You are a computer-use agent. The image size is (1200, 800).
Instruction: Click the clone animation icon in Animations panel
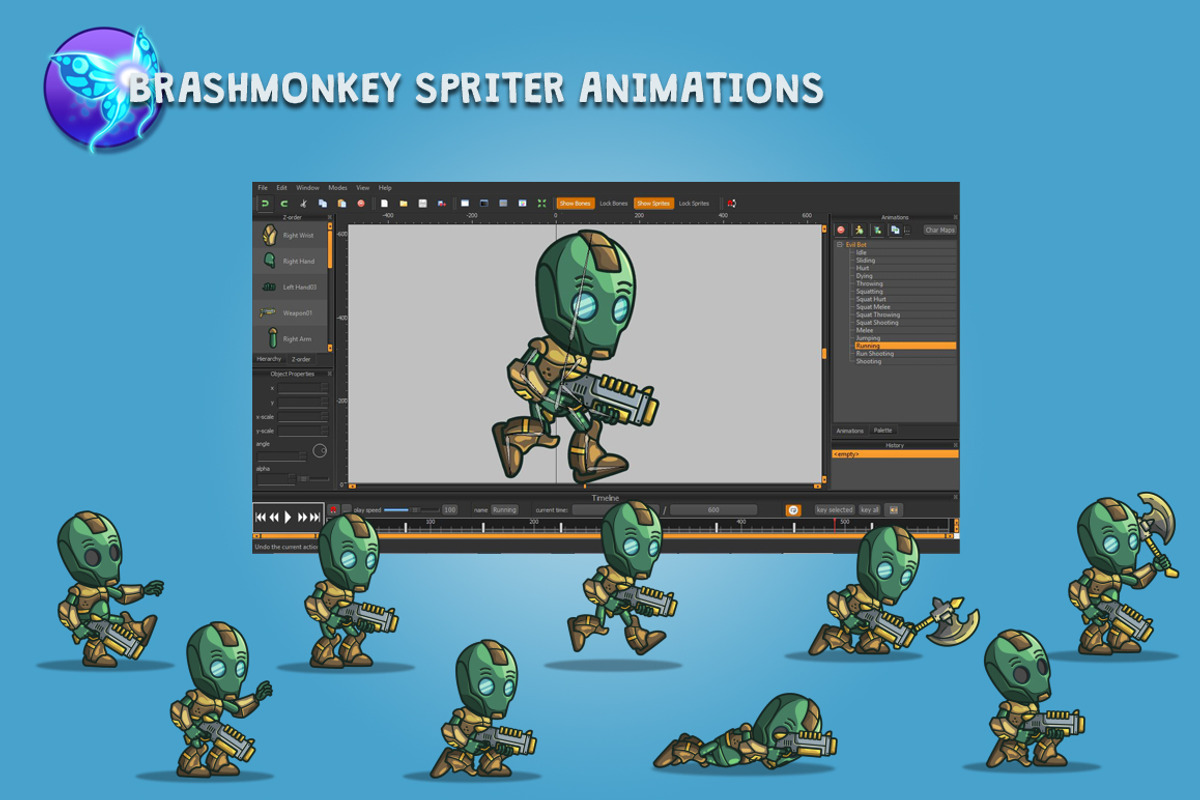(x=895, y=230)
